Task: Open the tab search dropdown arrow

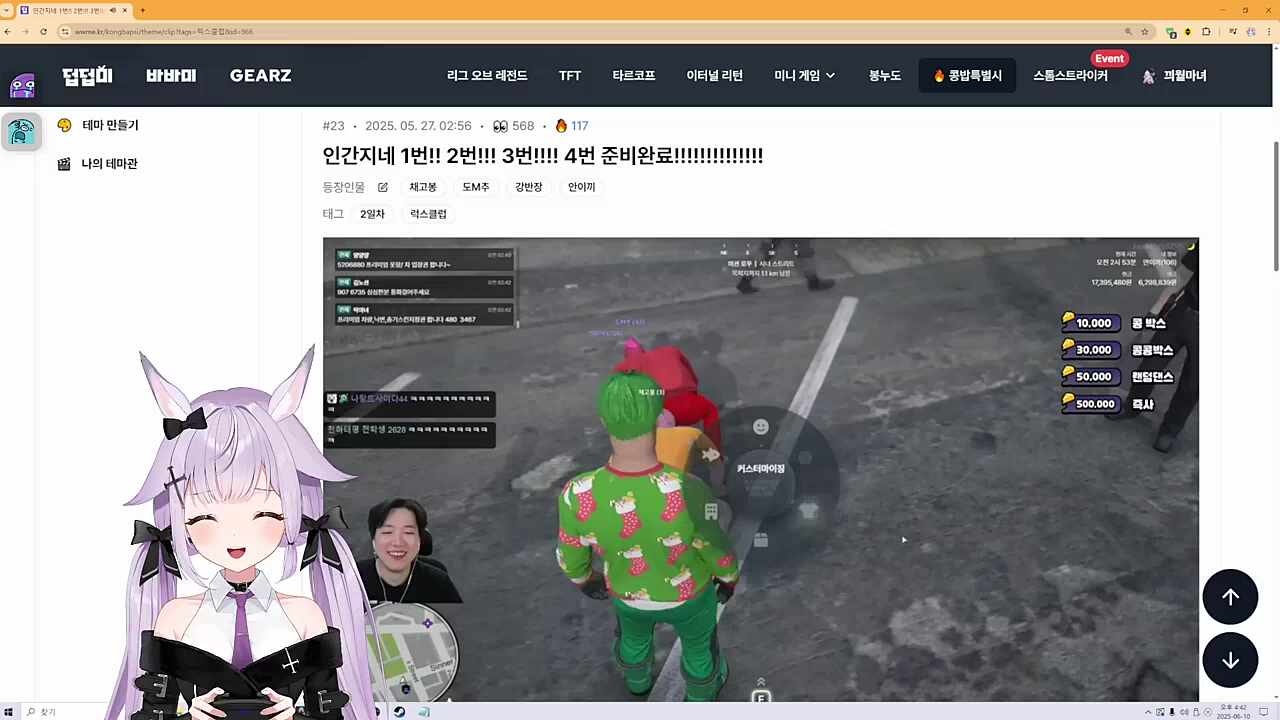Action: point(8,10)
